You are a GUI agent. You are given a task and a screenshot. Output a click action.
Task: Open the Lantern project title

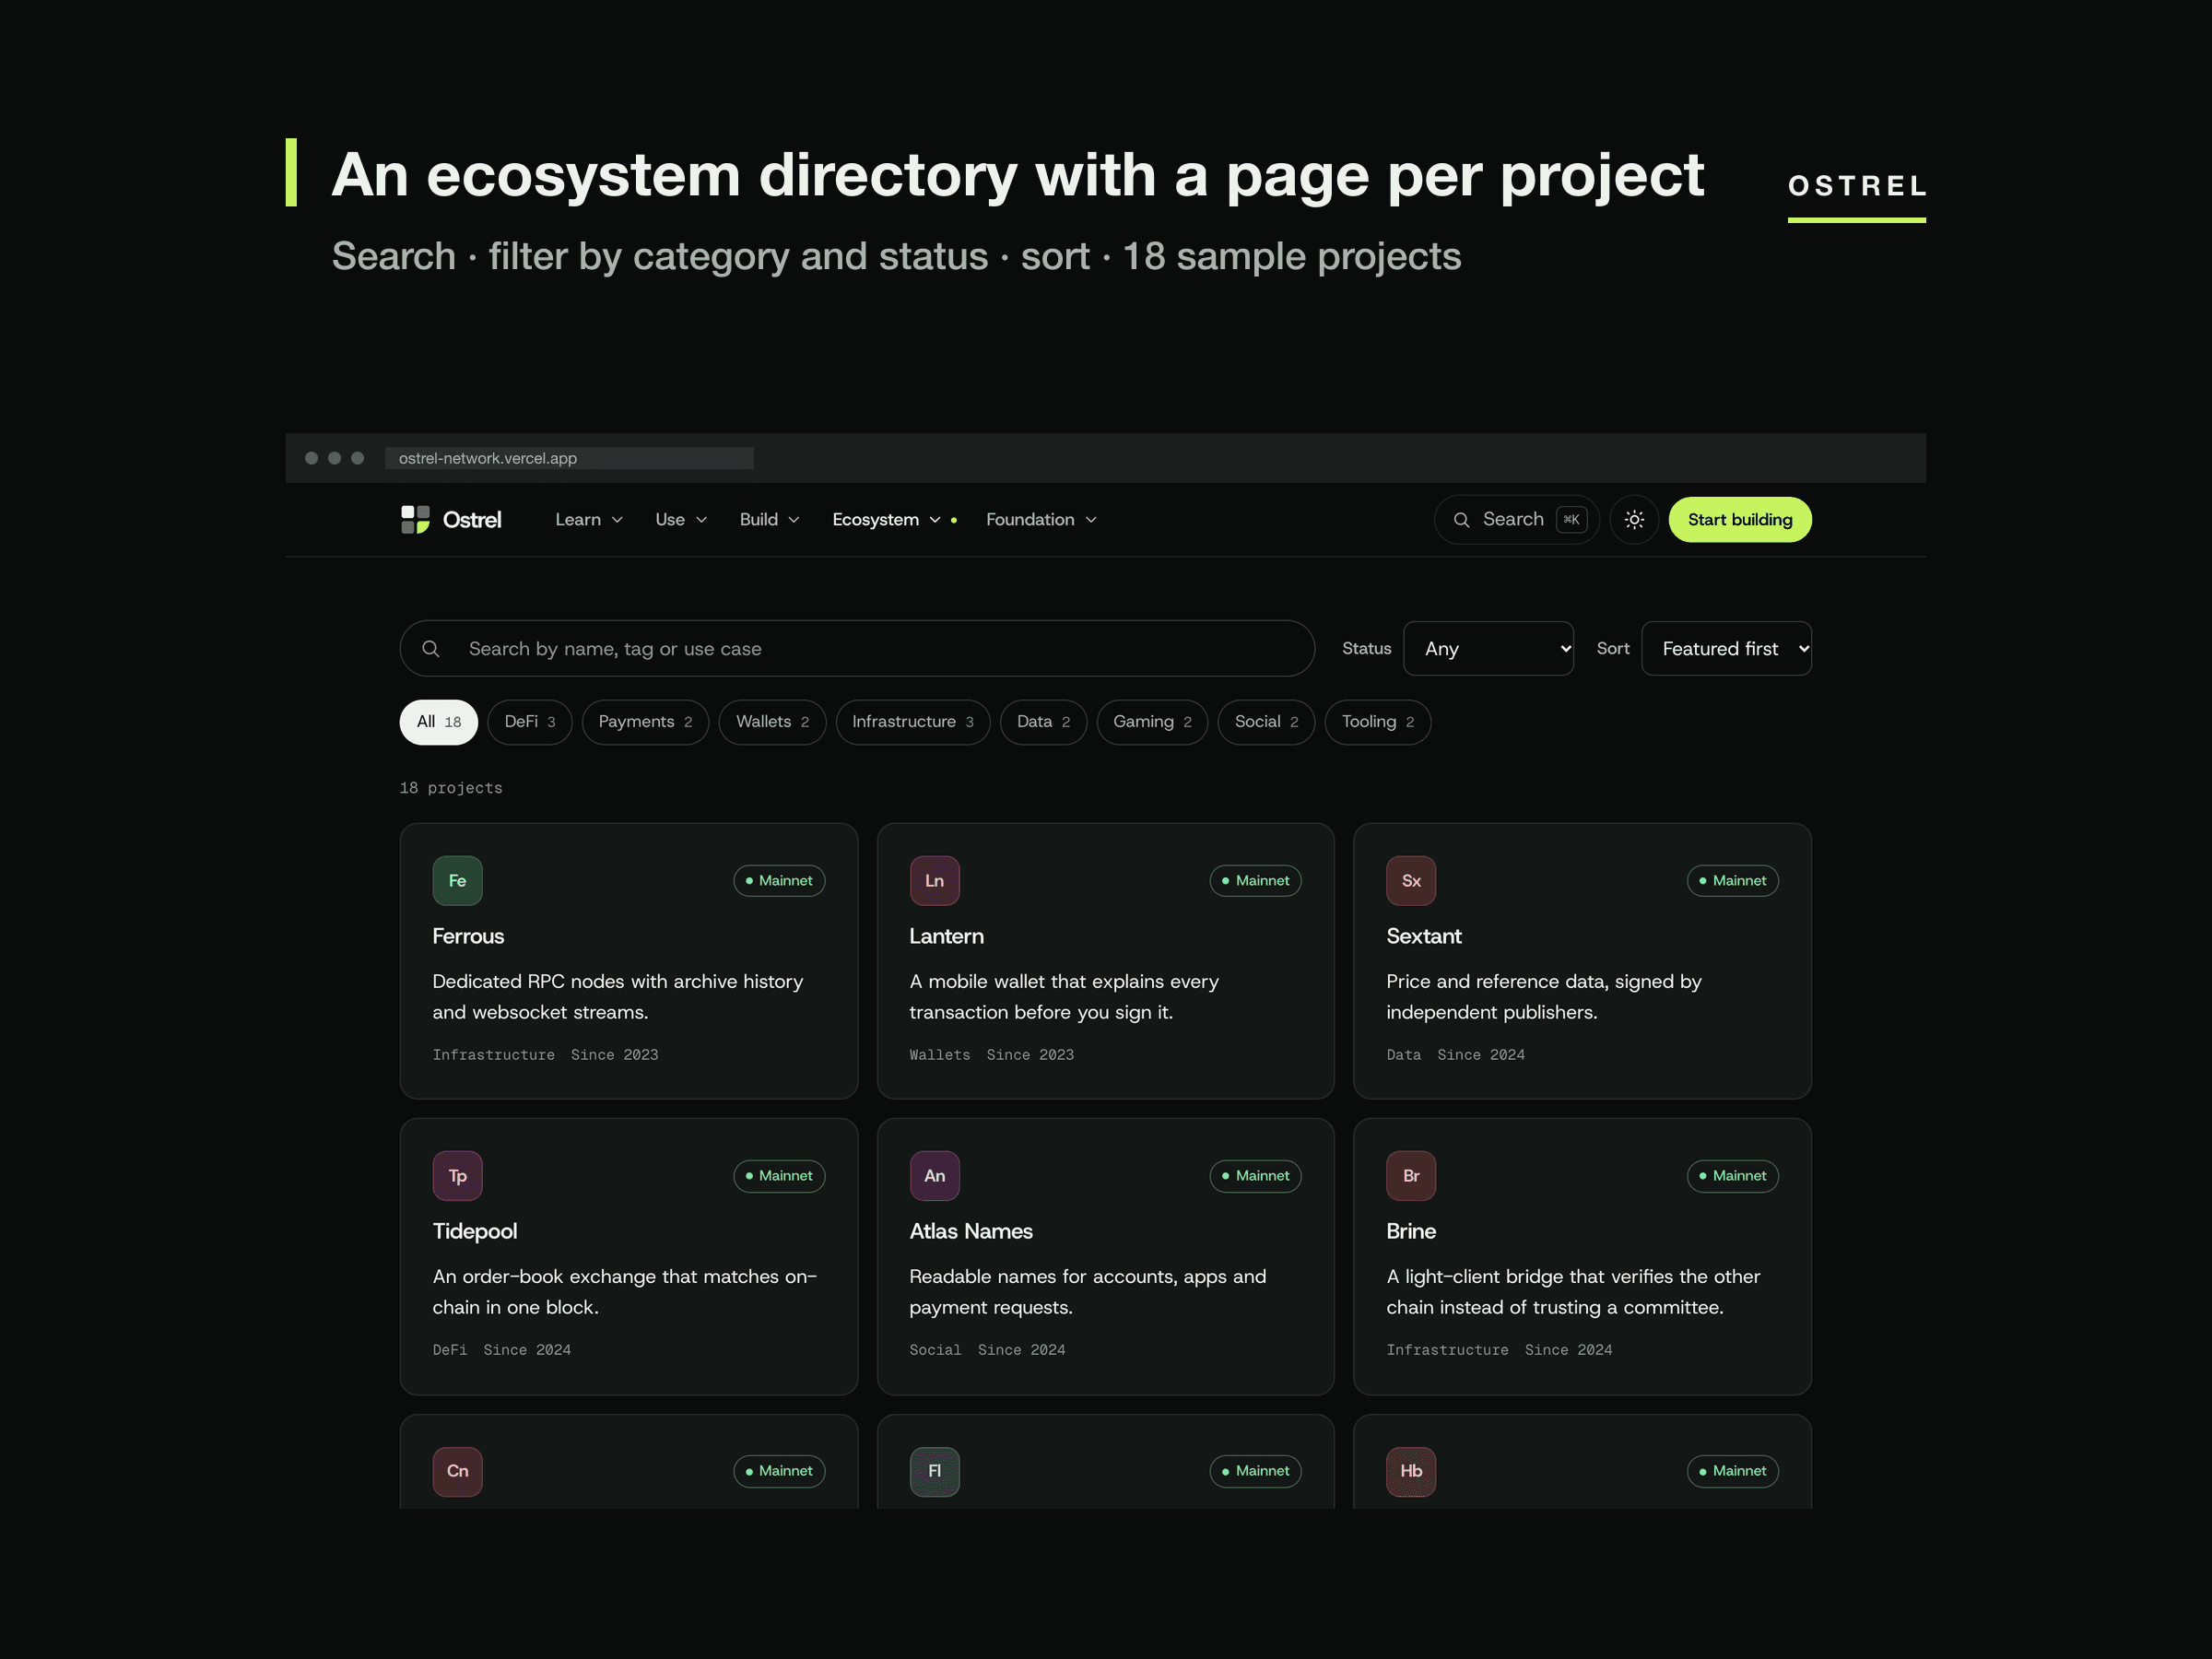click(x=946, y=936)
